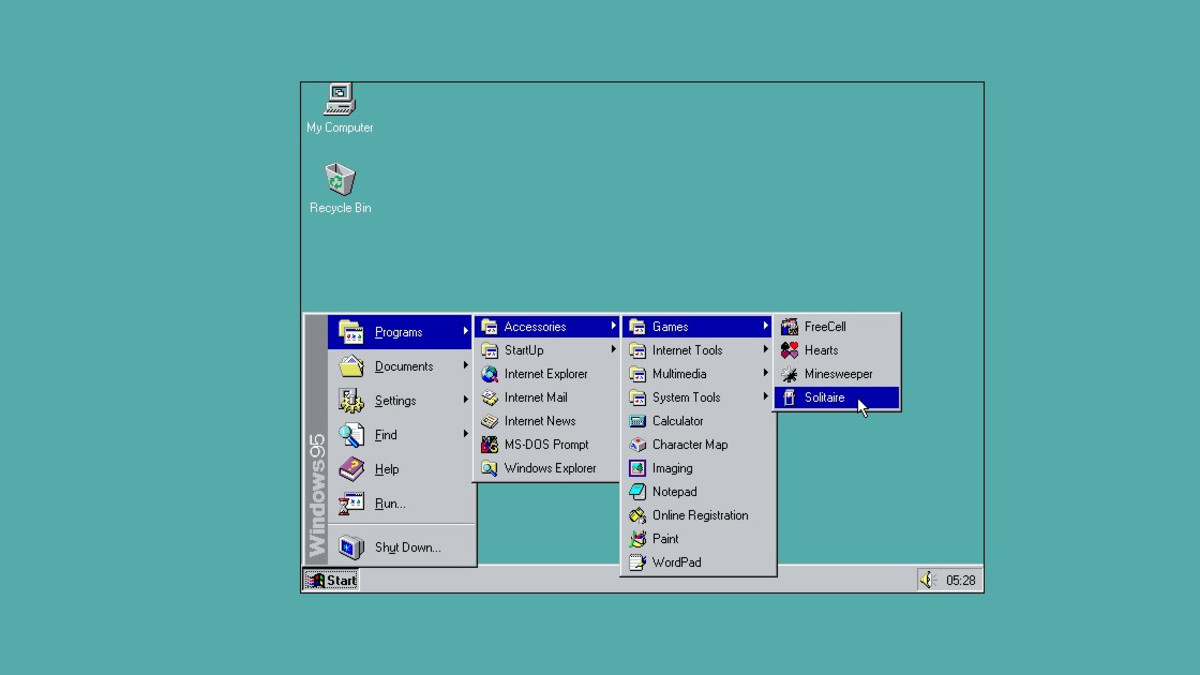Screen dimensions: 1200x675
Task: Start FreeCell from the Games menu
Action: pyautogui.click(x=837, y=326)
